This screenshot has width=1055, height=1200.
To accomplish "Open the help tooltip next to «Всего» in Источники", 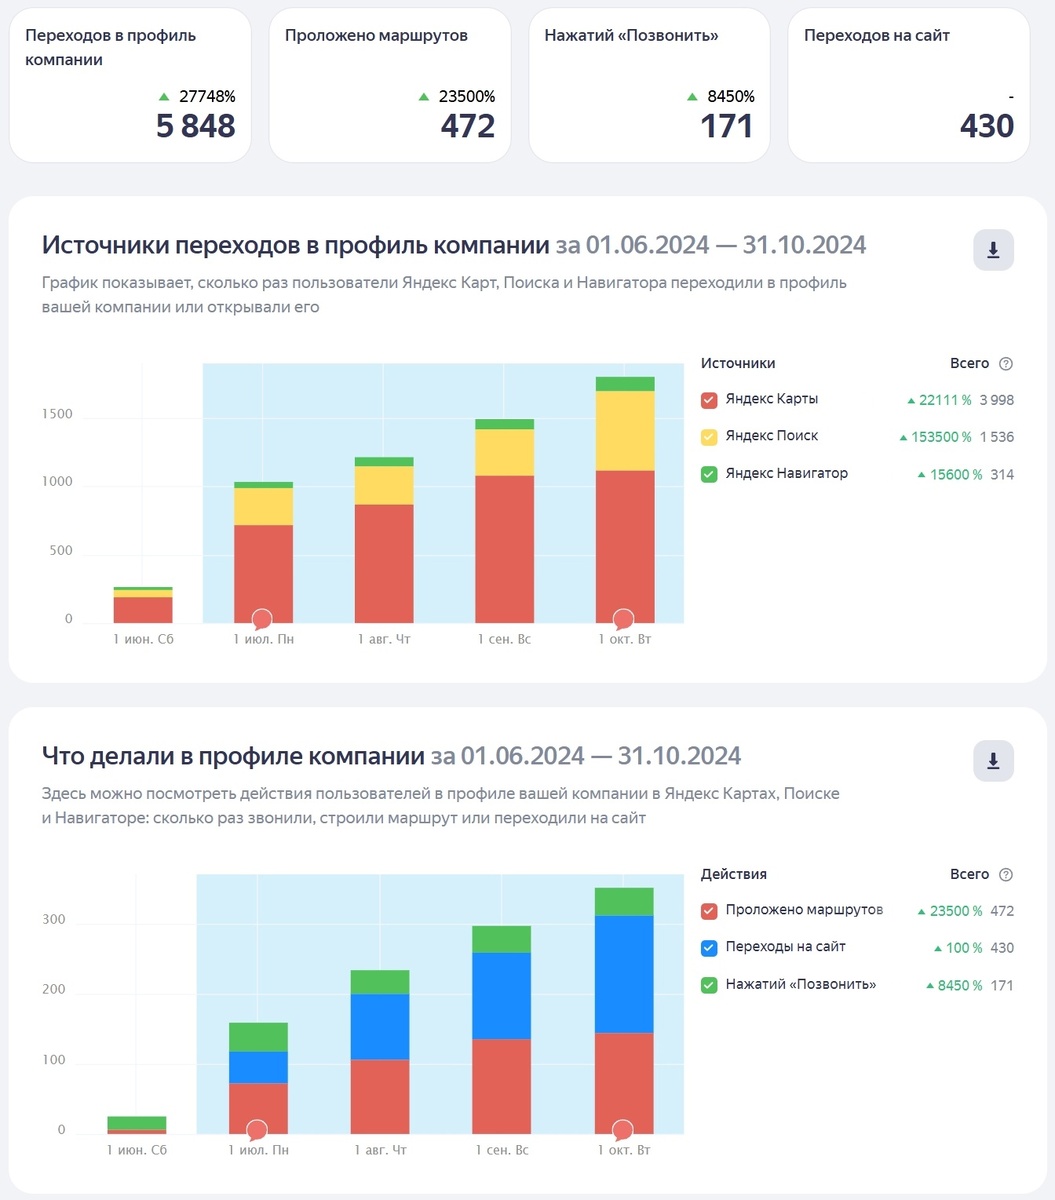I will pos(1006,363).
